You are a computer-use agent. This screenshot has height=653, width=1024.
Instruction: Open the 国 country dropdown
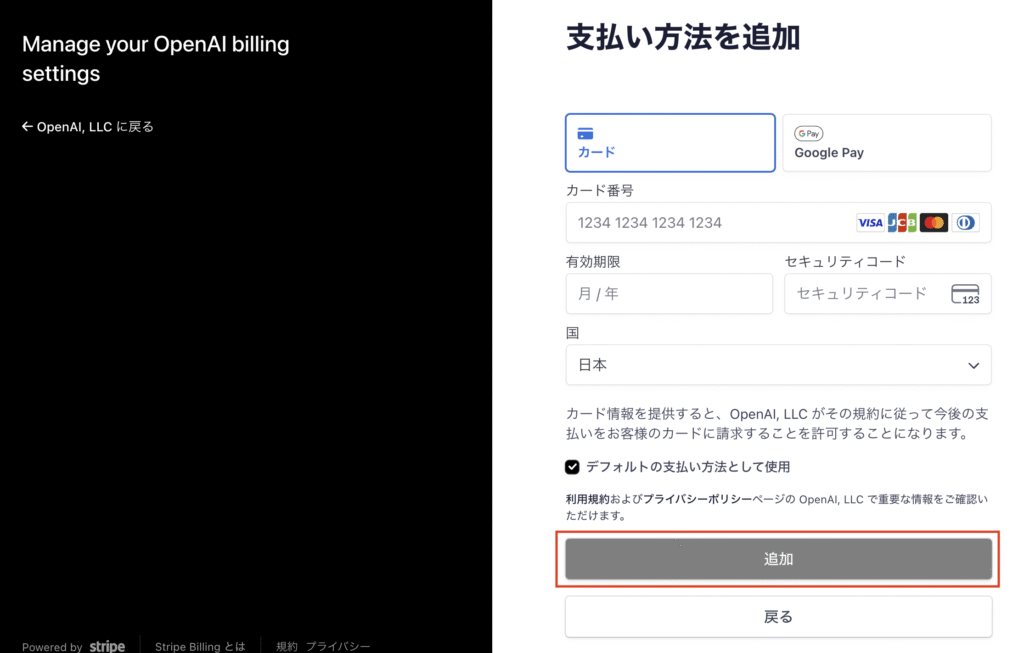coord(778,365)
